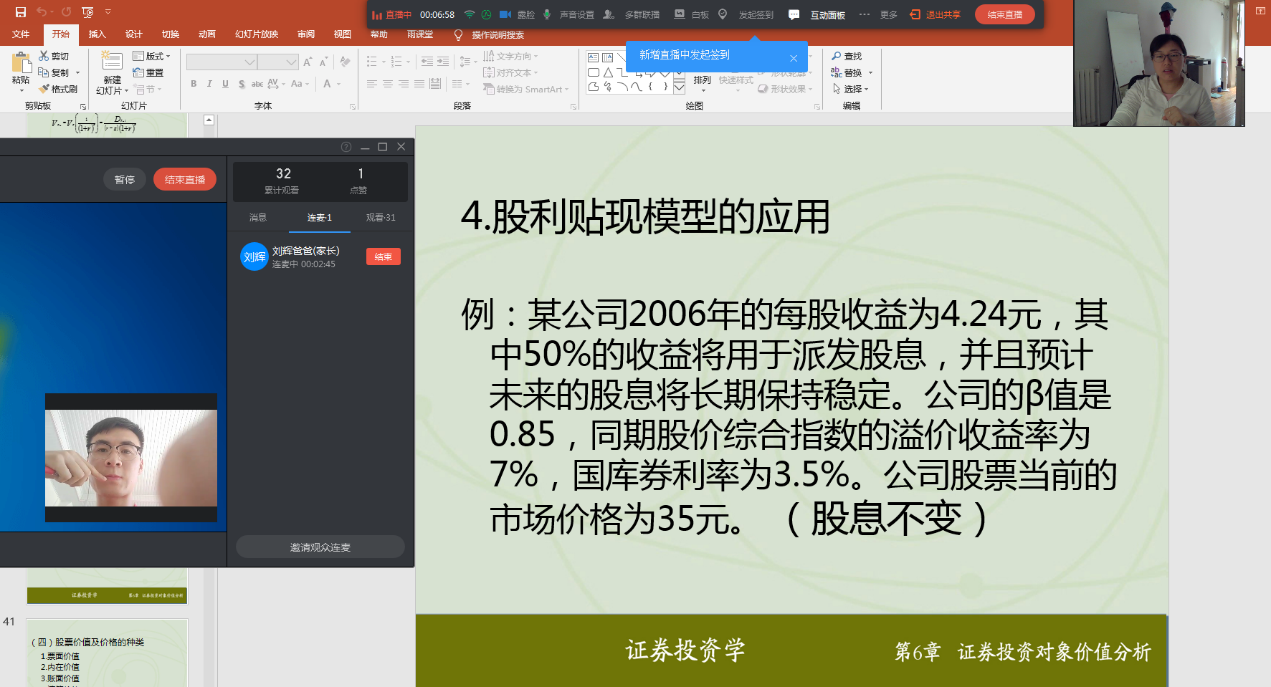
Task: Open the Select (选择) dropdown in editing group
Action: click(x=851, y=89)
